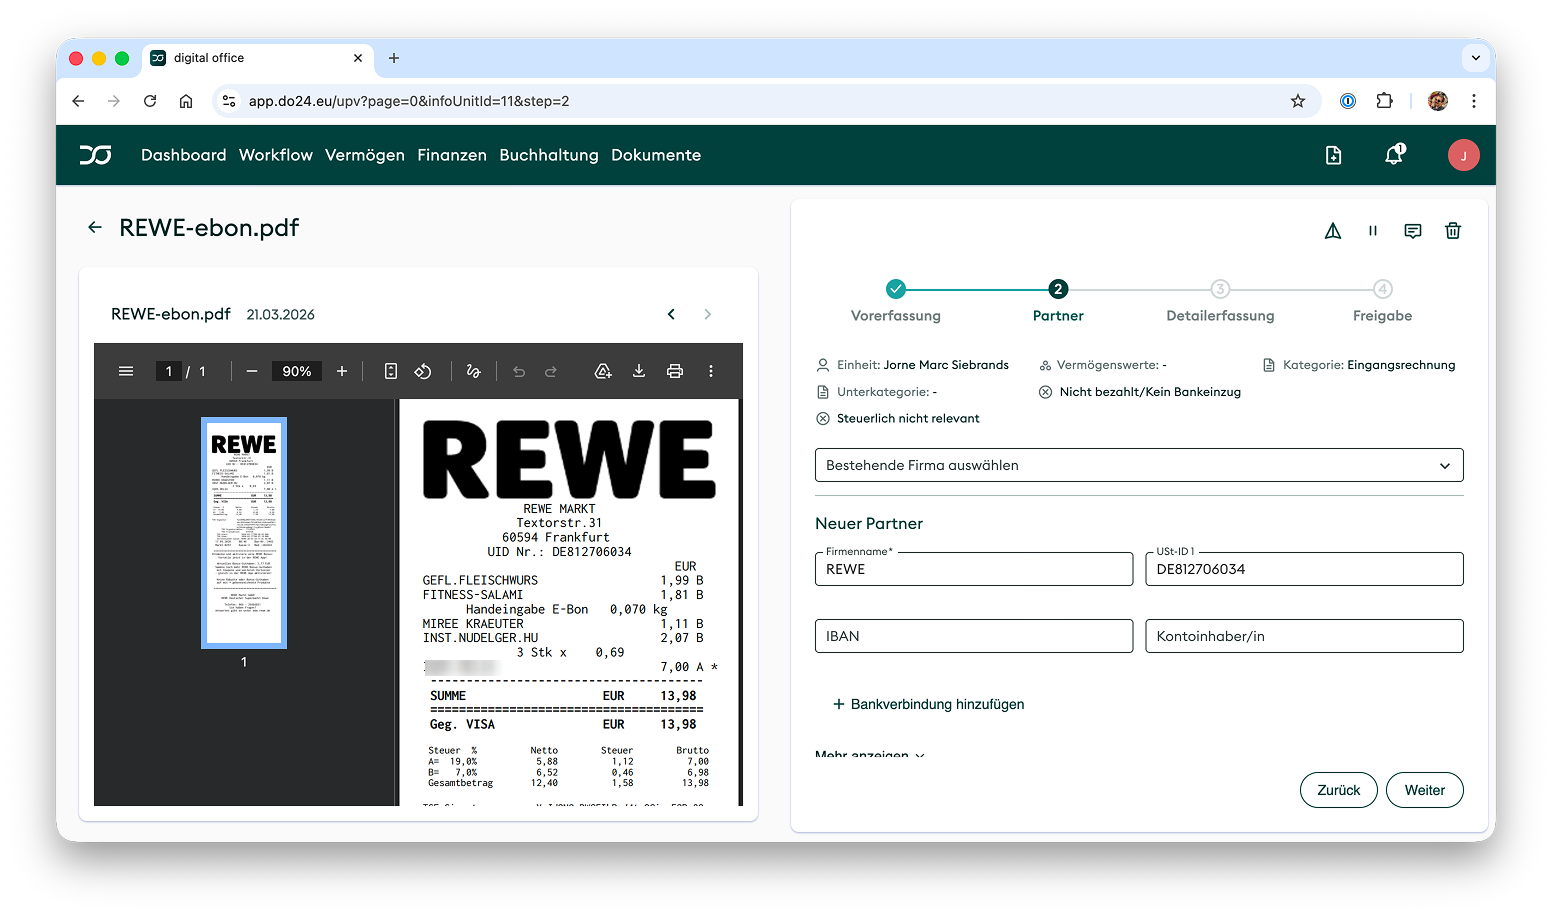This screenshot has height=916, width=1552.
Task: Open a new browser tab
Action: (394, 58)
